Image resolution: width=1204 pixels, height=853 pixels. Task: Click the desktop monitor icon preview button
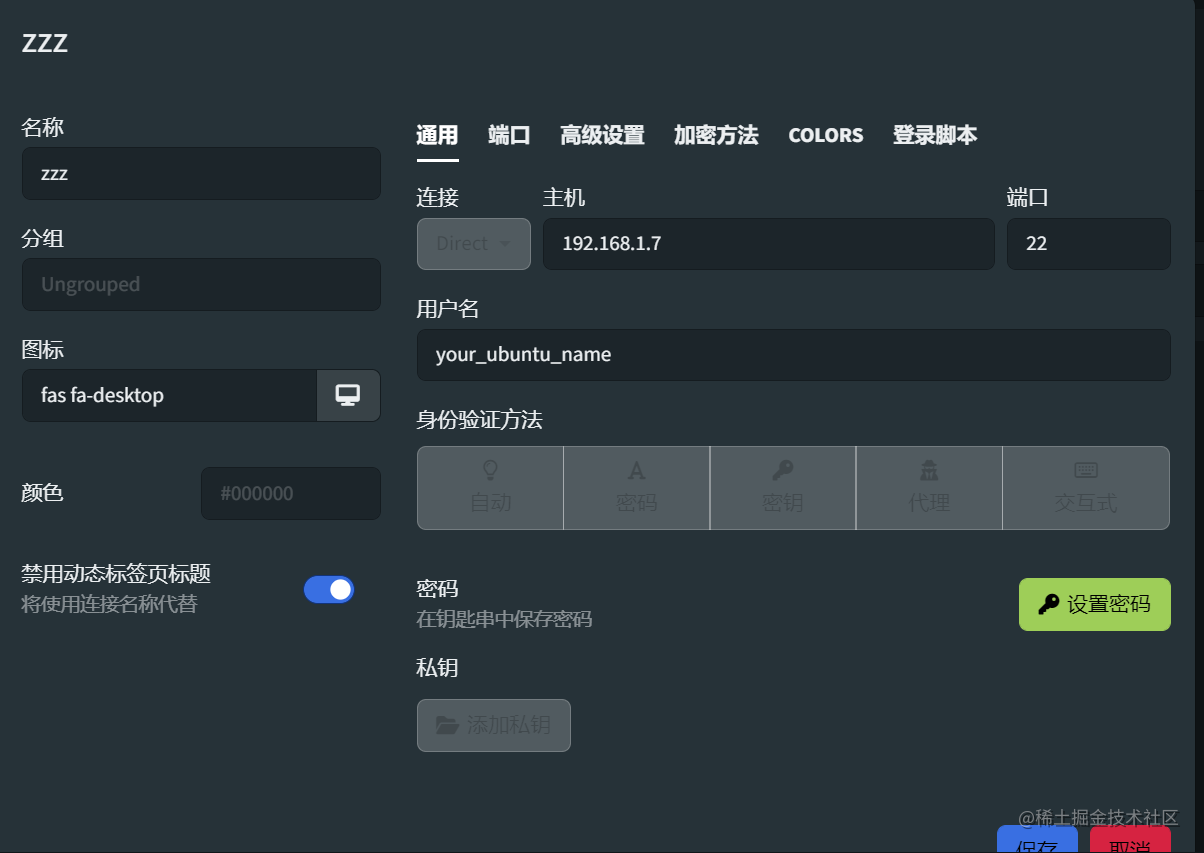(348, 395)
